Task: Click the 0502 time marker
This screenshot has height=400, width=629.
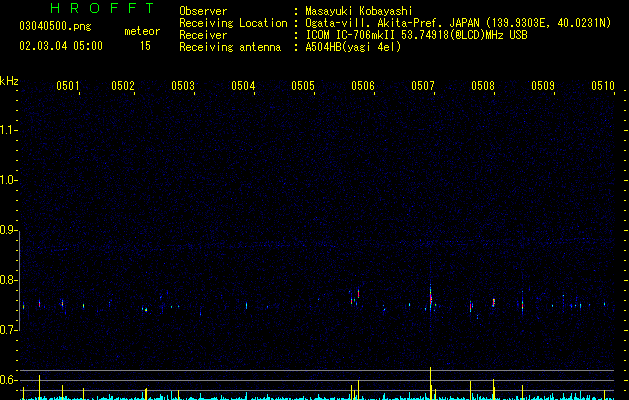Action: coord(123,86)
